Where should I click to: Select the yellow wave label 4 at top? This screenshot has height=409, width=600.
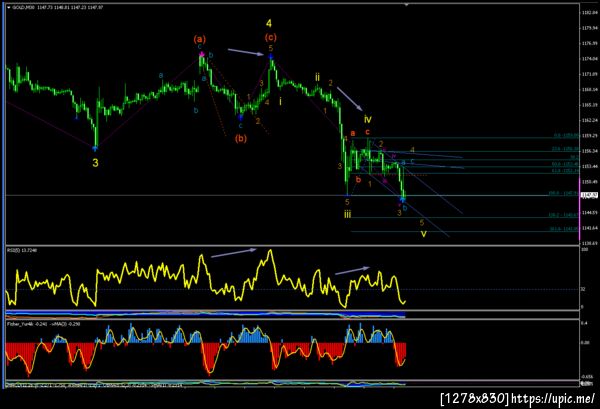(269, 24)
